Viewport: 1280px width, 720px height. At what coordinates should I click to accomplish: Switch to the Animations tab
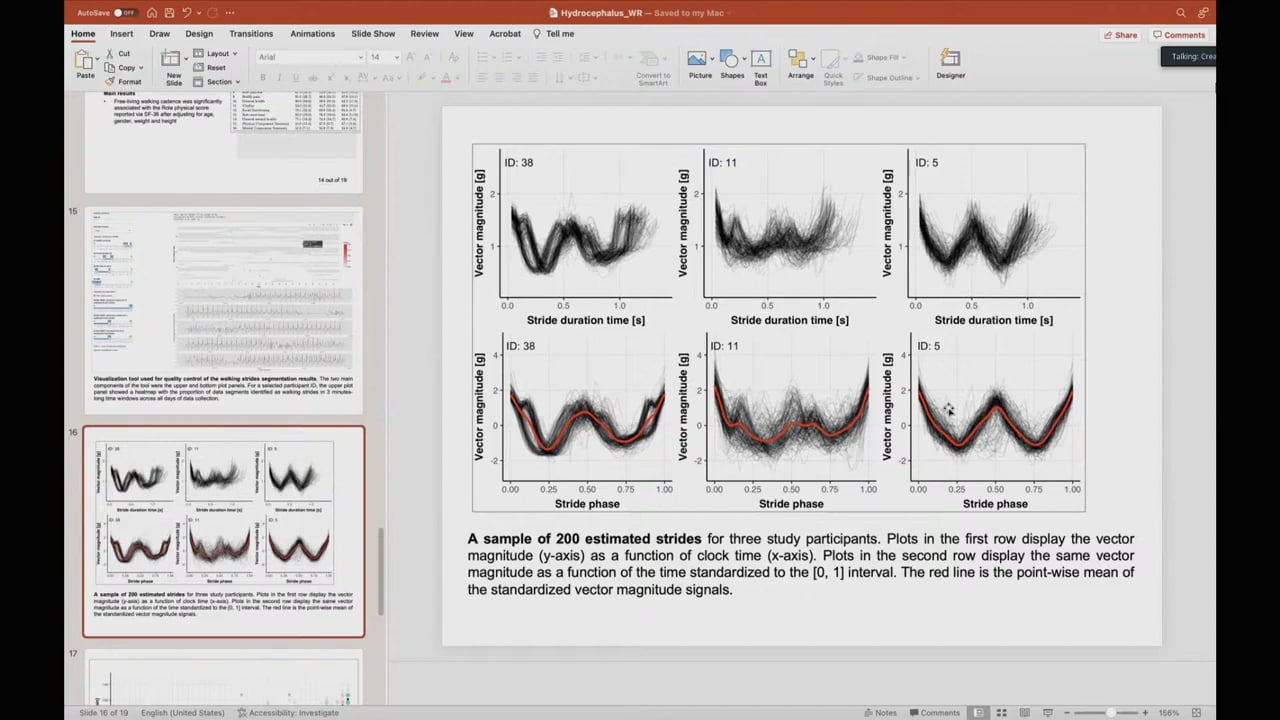pyautogui.click(x=312, y=34)
